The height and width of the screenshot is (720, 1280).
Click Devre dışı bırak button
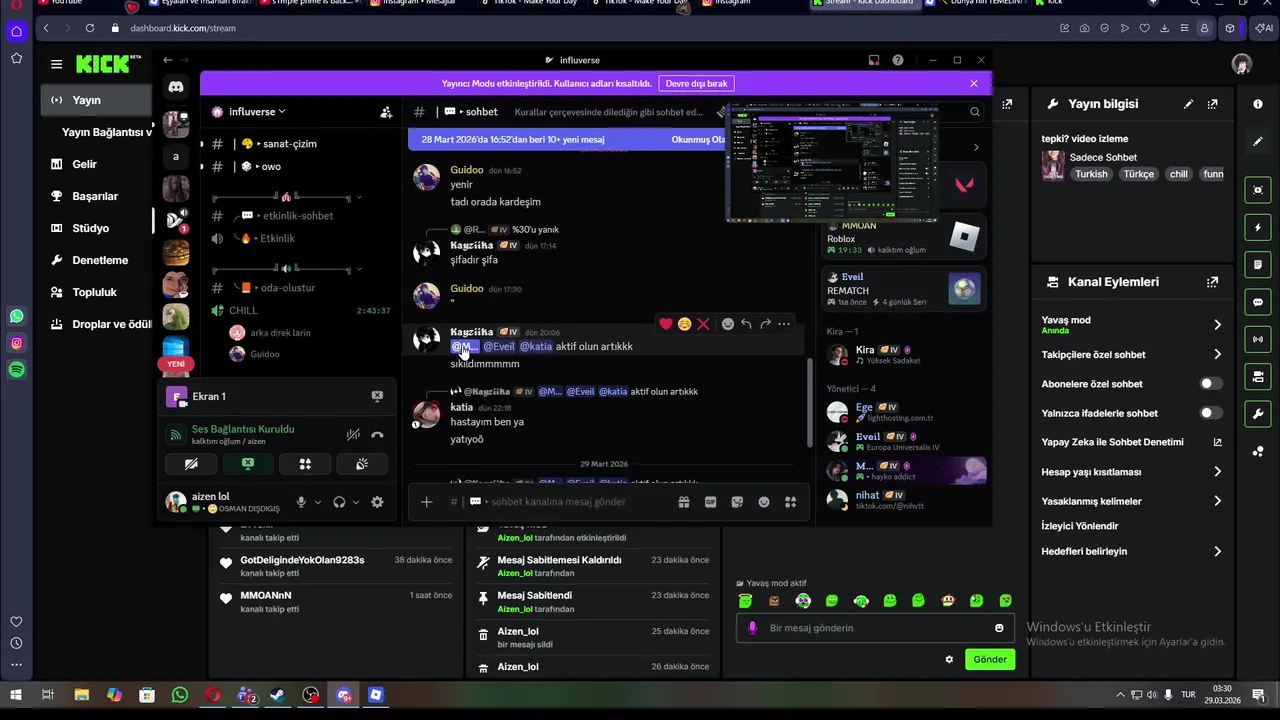point(696,84)
